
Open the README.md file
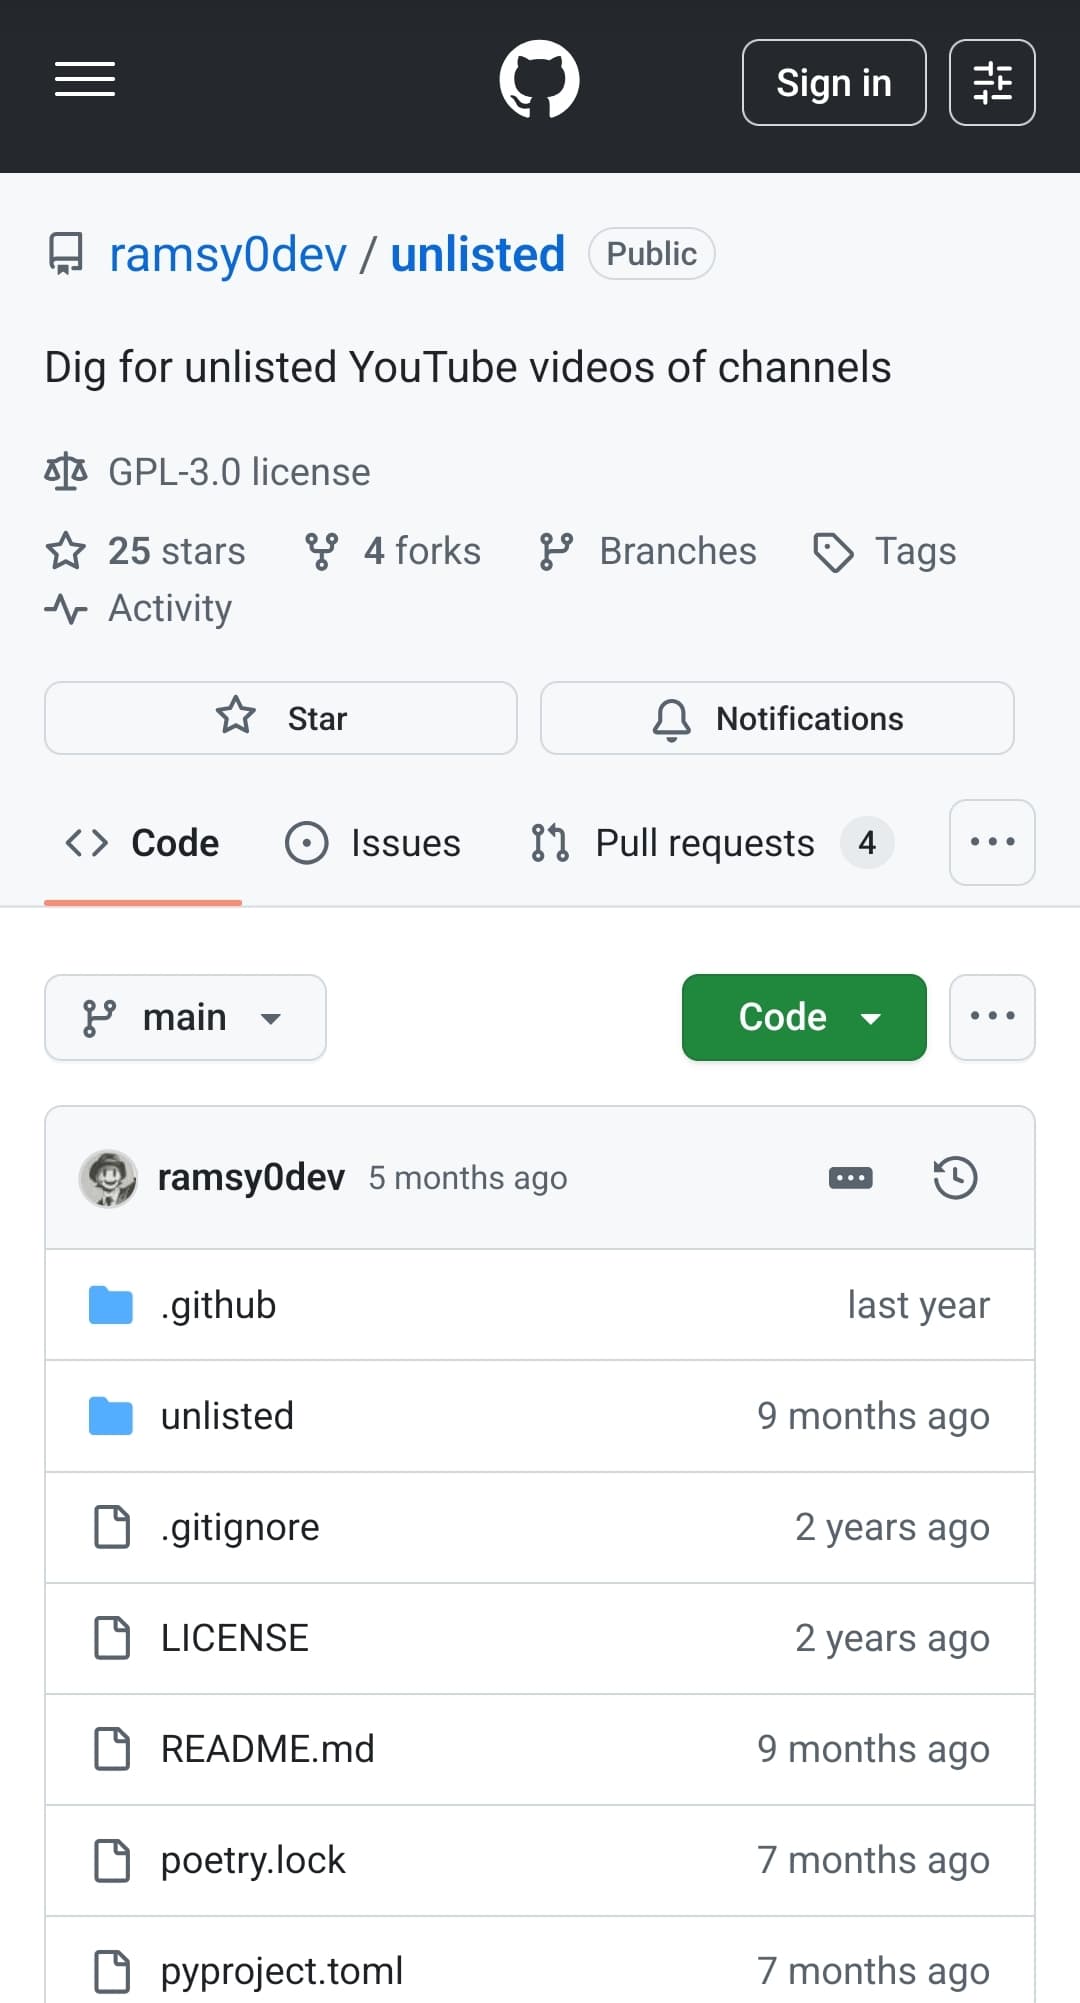(x=267, y=1749)
